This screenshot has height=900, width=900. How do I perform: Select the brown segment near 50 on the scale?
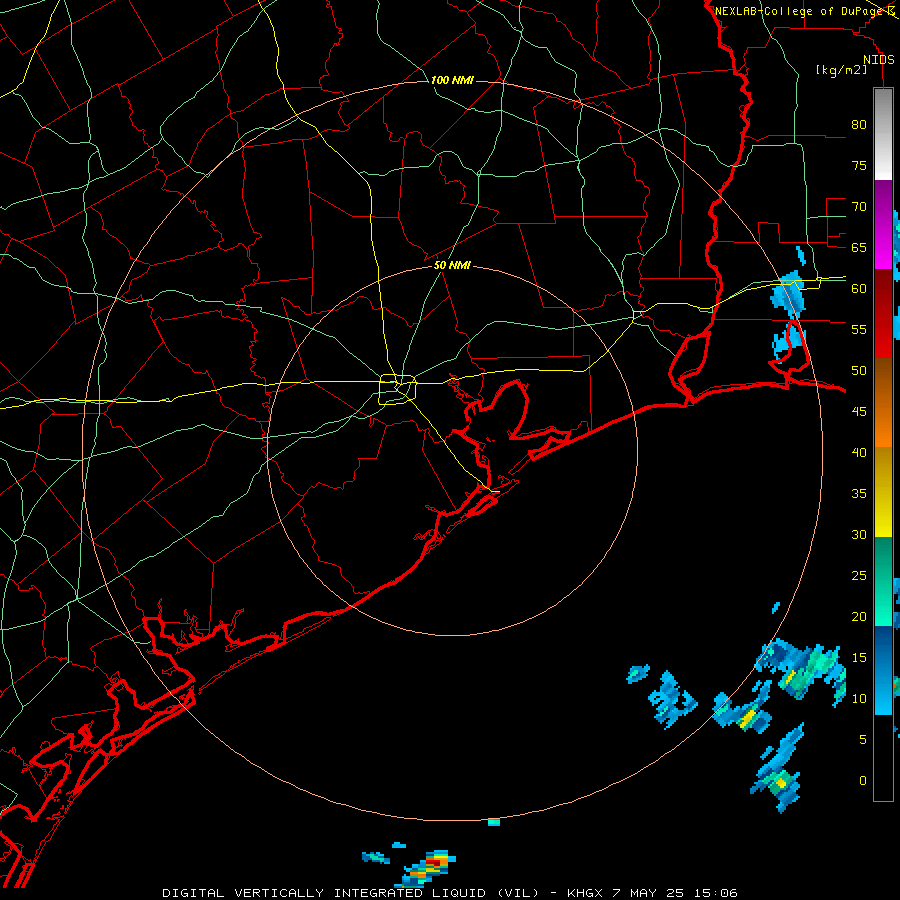point(883,381)
